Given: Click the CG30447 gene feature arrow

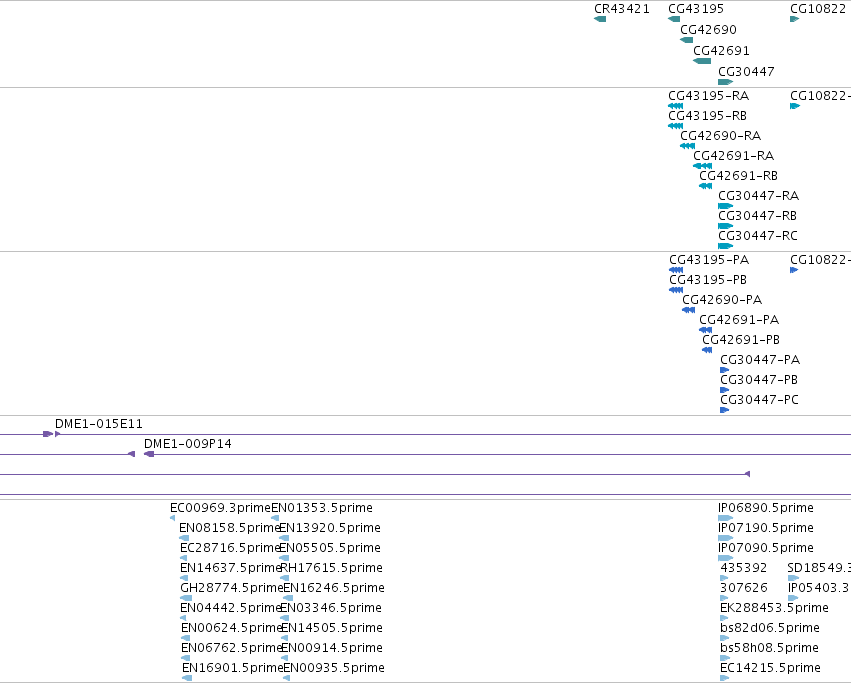Looking at the screenshot, I should 726,82.
